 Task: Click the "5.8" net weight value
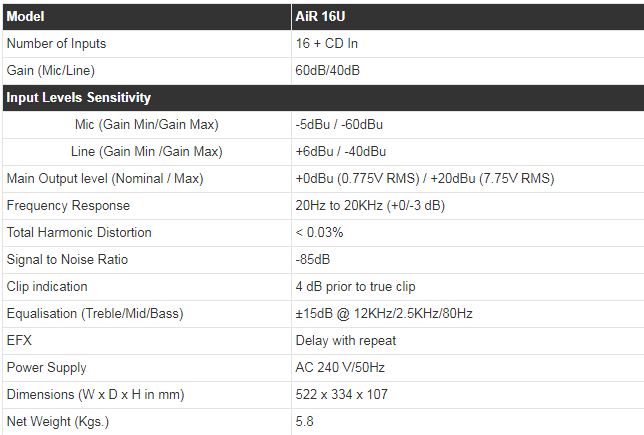click(x=305, y=422)
